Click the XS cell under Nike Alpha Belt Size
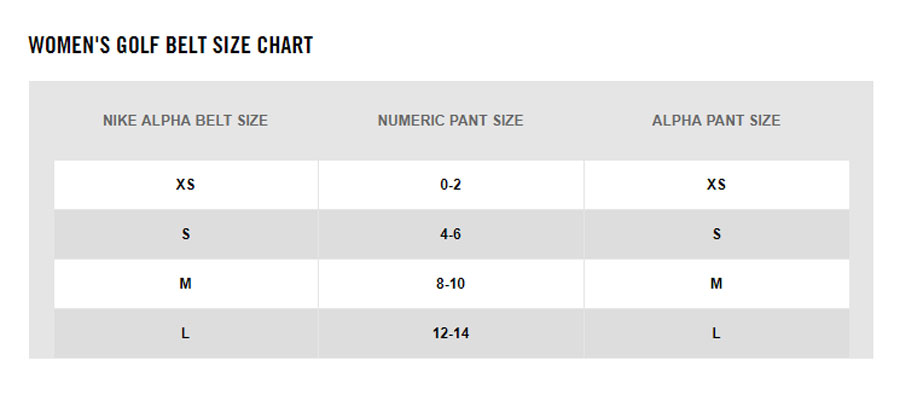The image size is (900, 401). (x=185, y=185)
